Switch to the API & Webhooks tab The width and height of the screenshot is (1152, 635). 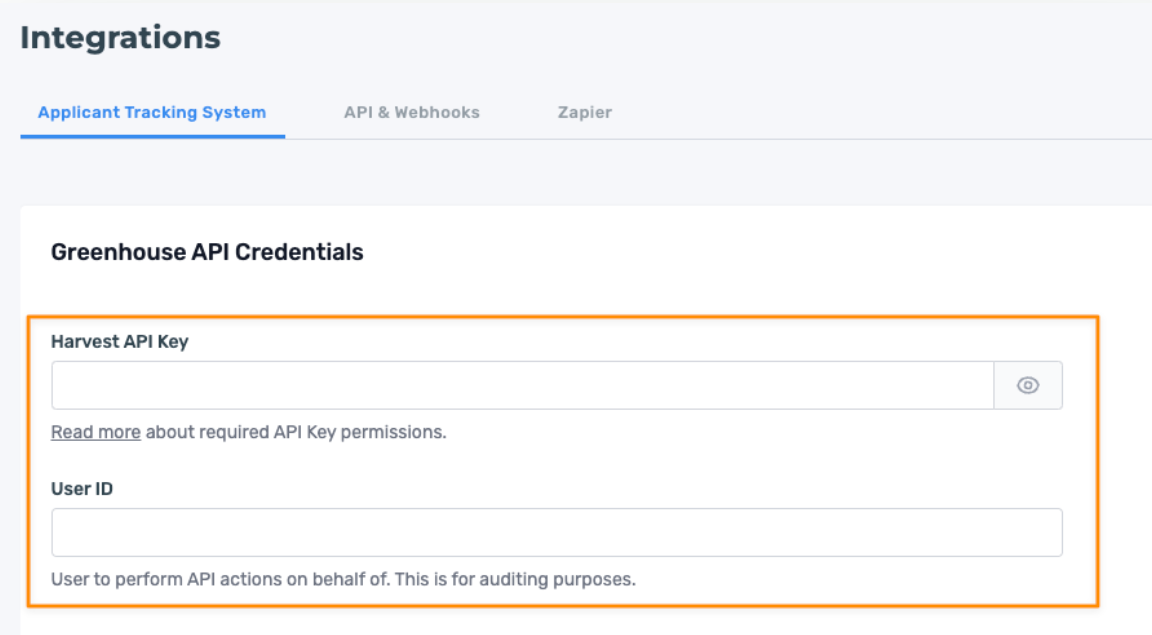[x=411, y=112]
